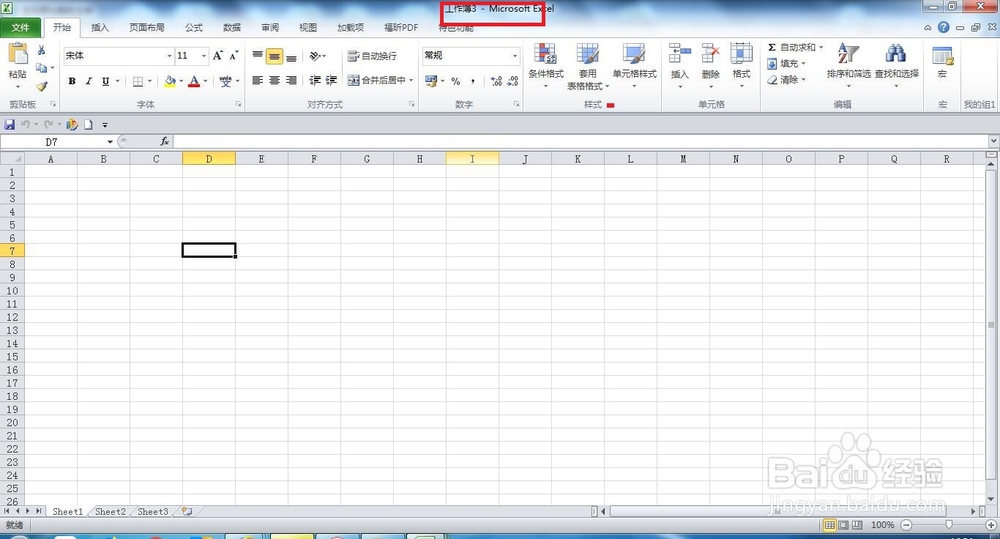1000x539 pixels.
Task: Switch to the 公式 tab
Action: 194,27
